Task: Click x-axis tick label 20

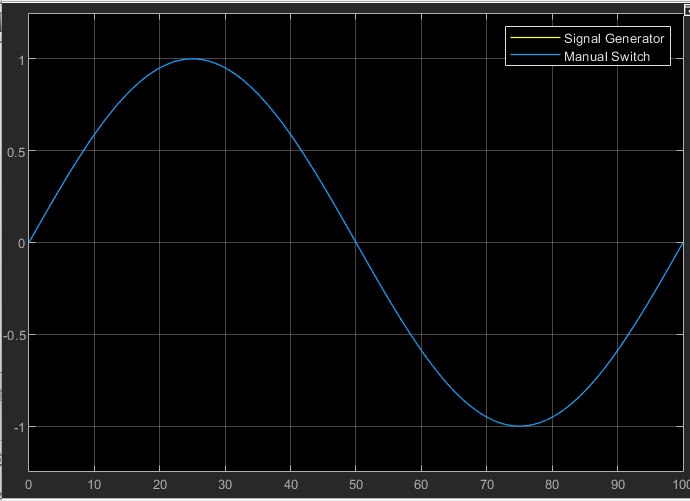Action: tap(160, 485)
